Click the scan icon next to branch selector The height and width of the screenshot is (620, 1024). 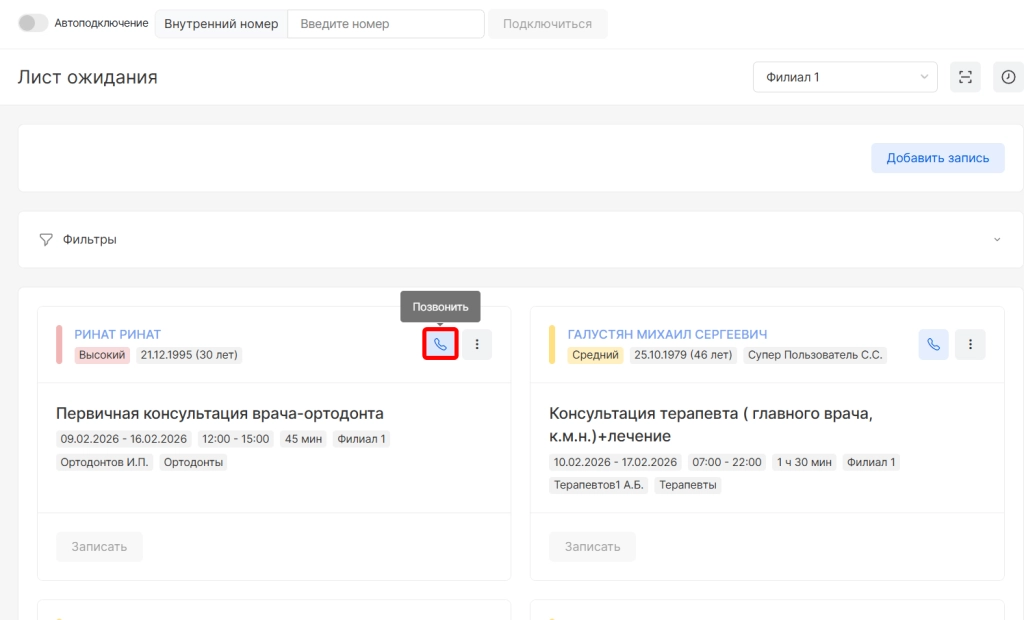(965, 77)
